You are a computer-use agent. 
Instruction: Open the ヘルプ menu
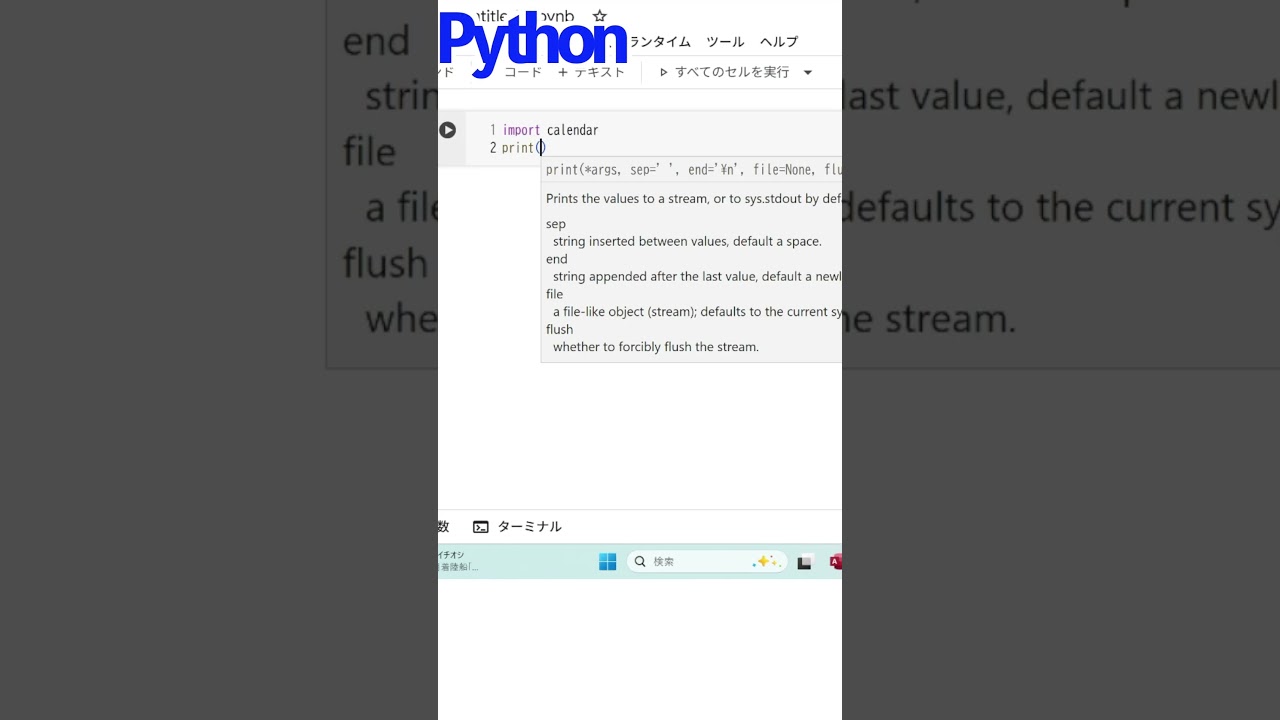(x=779, y=42)
